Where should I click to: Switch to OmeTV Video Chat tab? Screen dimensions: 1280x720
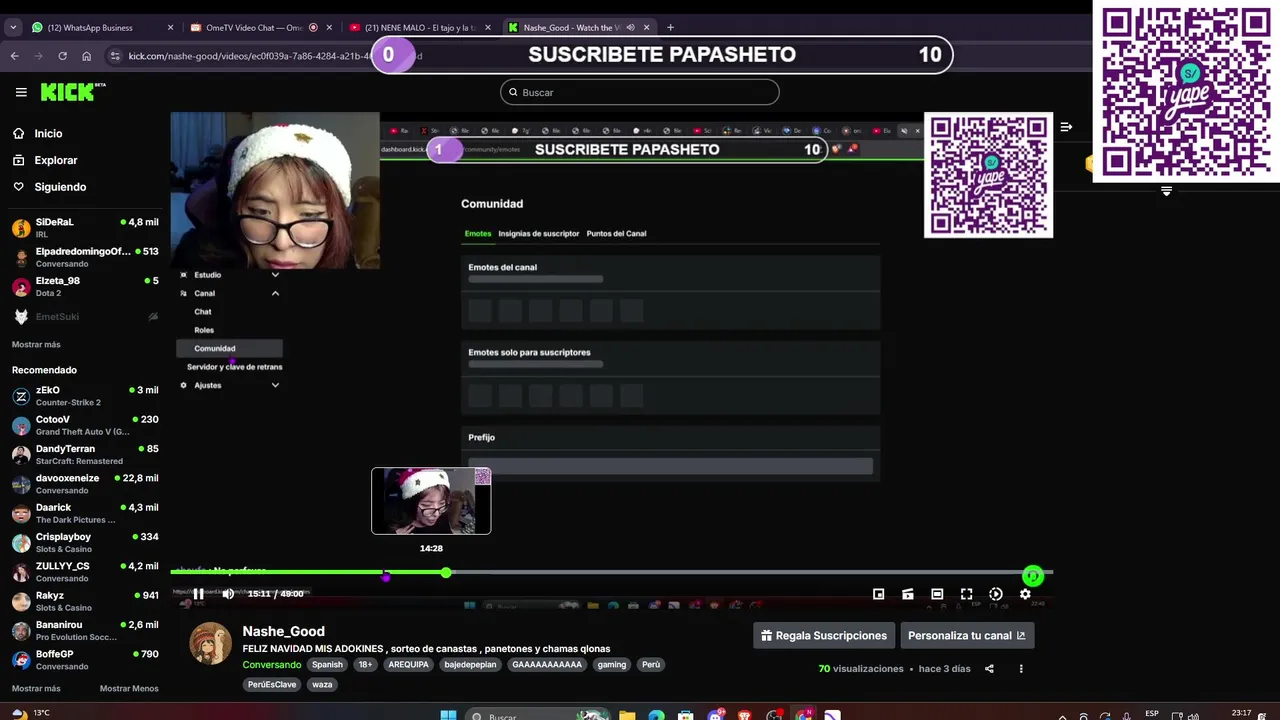[261, 27]
